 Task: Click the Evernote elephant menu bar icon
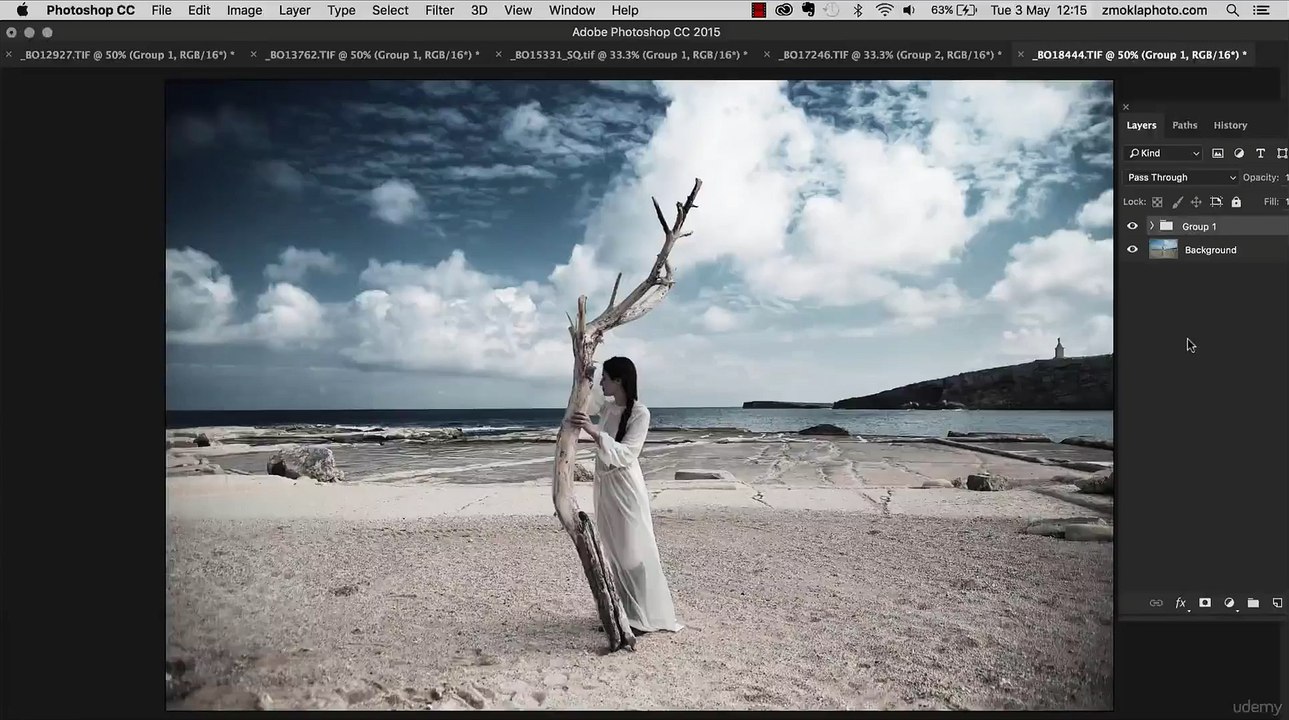pos(808,10)
